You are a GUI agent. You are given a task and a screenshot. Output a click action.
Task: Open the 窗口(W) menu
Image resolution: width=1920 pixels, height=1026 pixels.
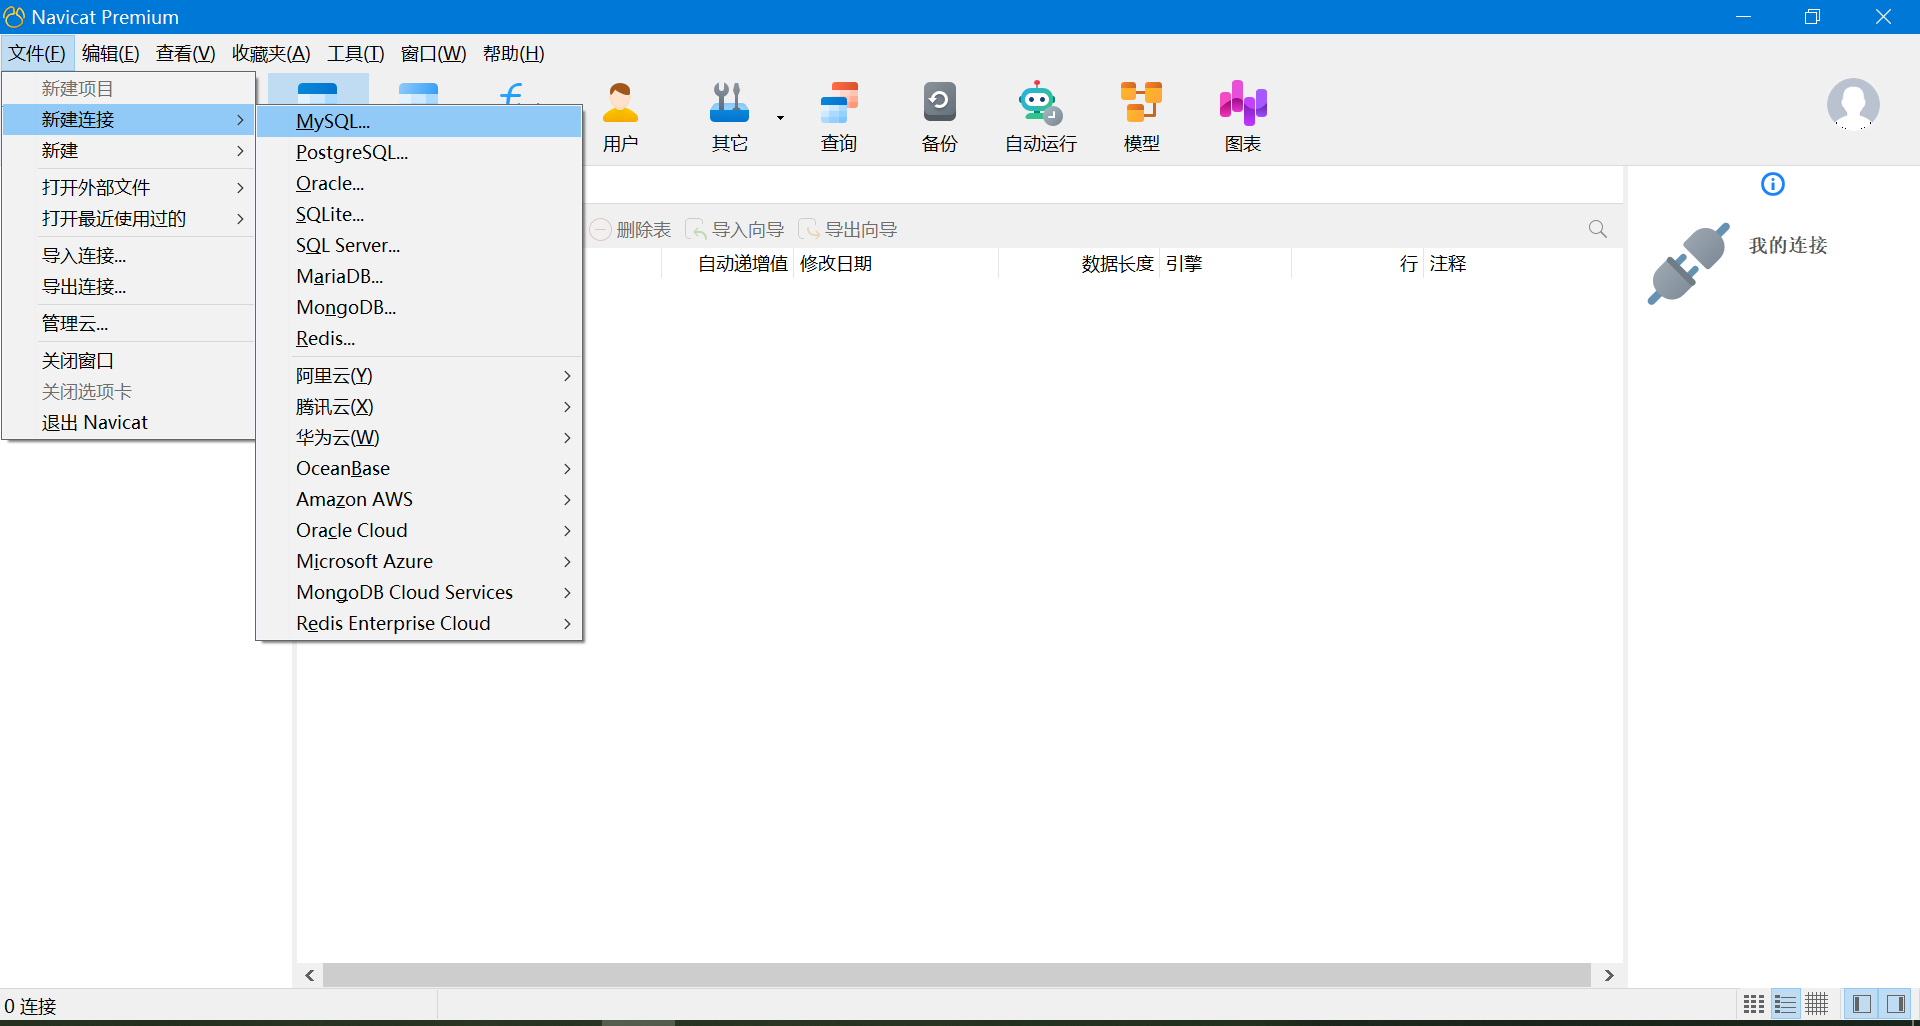[434, 54]
